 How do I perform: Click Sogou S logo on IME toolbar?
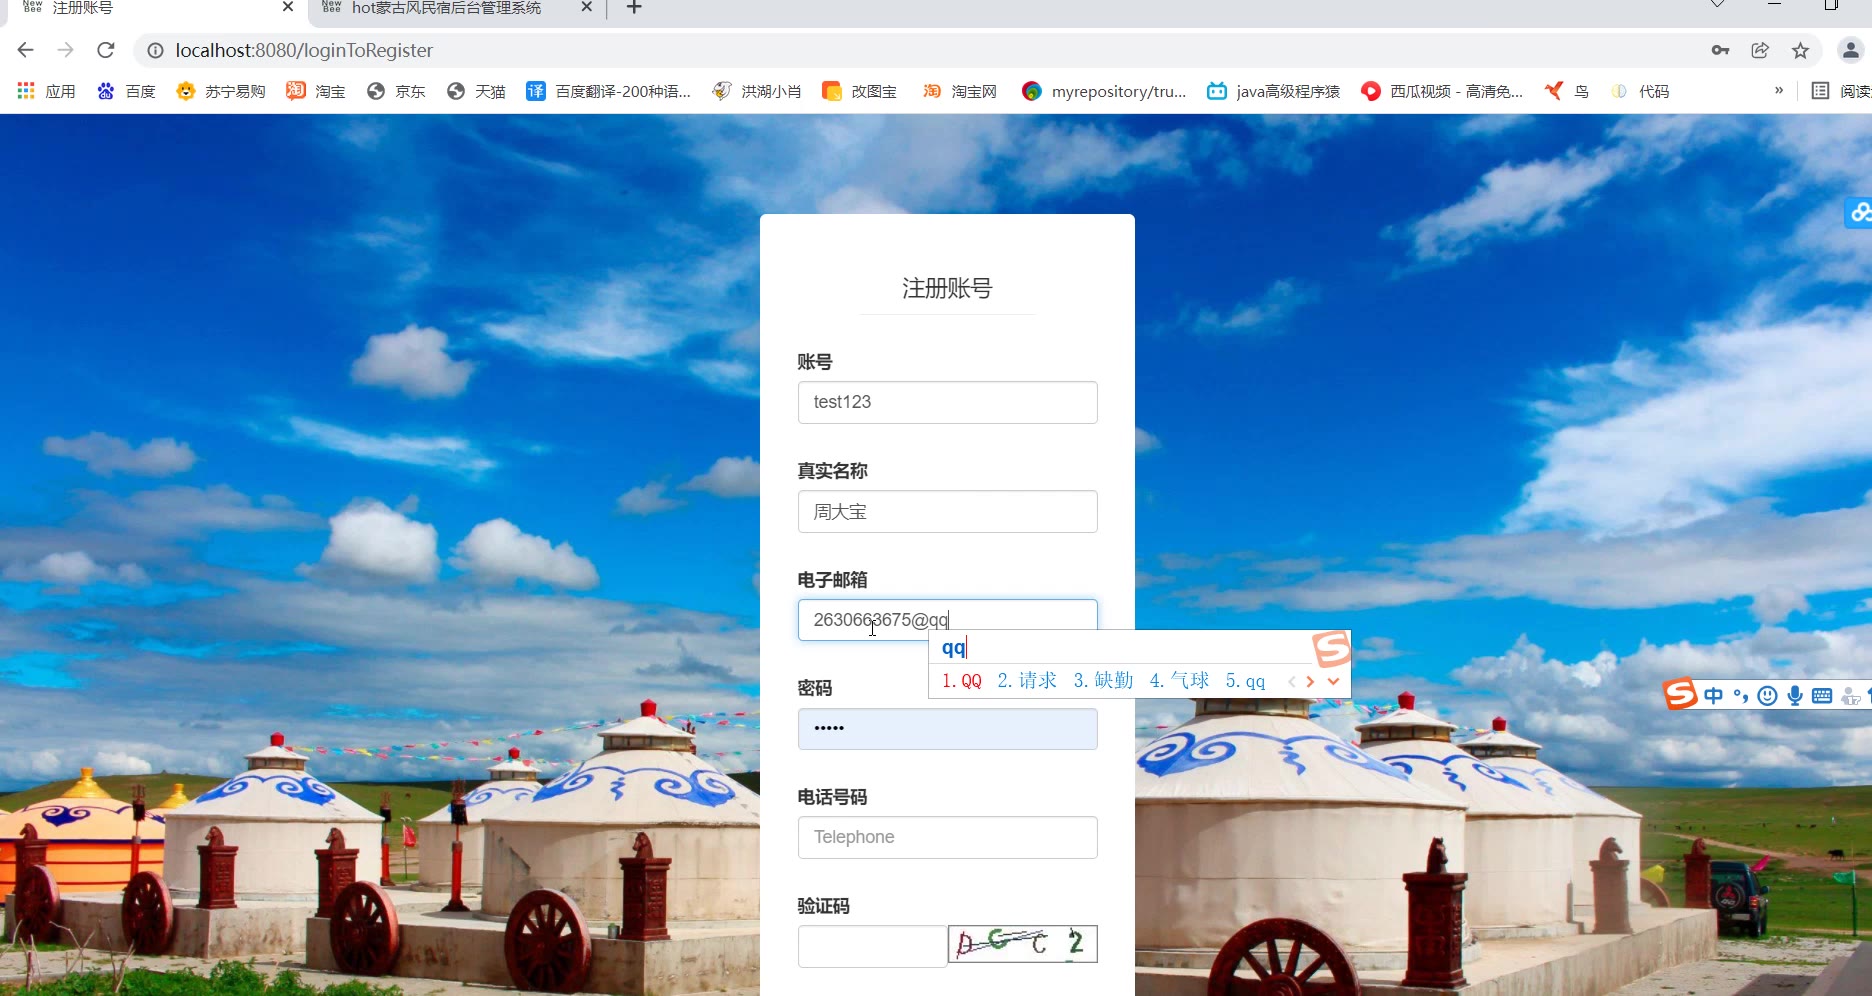[x=1680, y=694]
